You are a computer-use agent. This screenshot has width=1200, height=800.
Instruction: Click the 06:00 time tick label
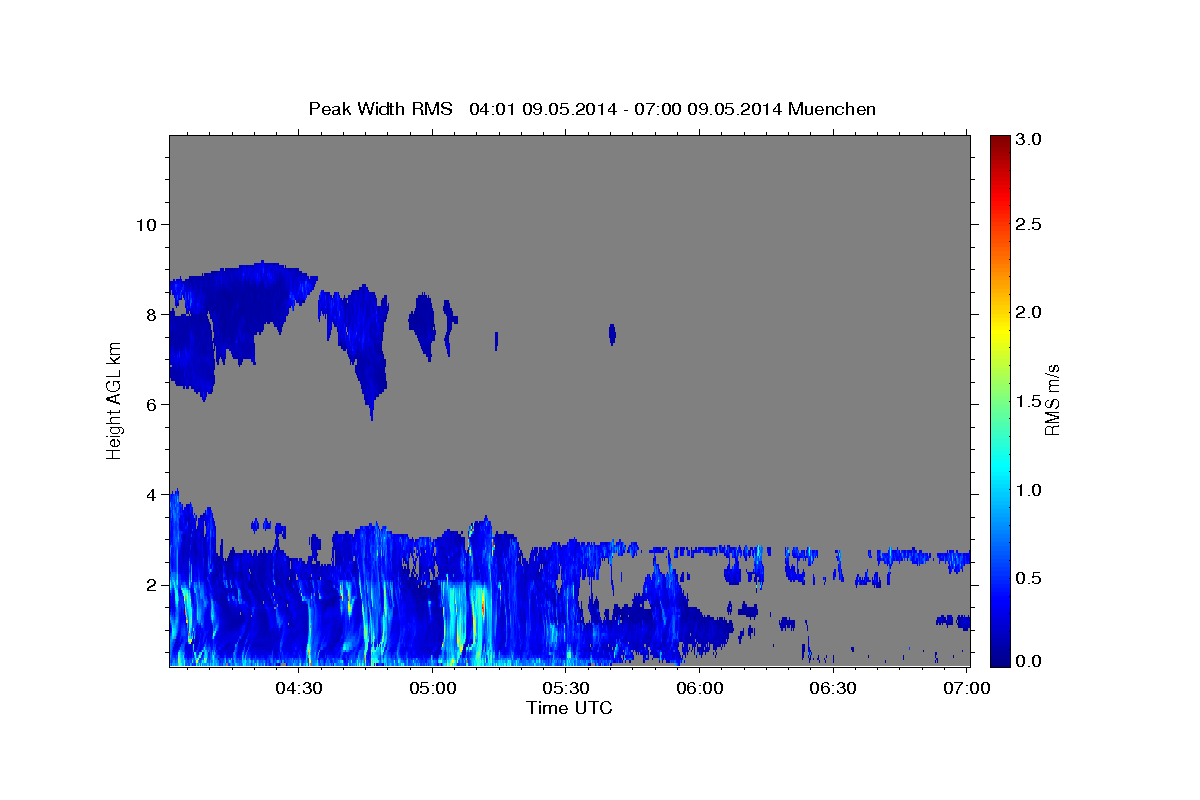699,688
